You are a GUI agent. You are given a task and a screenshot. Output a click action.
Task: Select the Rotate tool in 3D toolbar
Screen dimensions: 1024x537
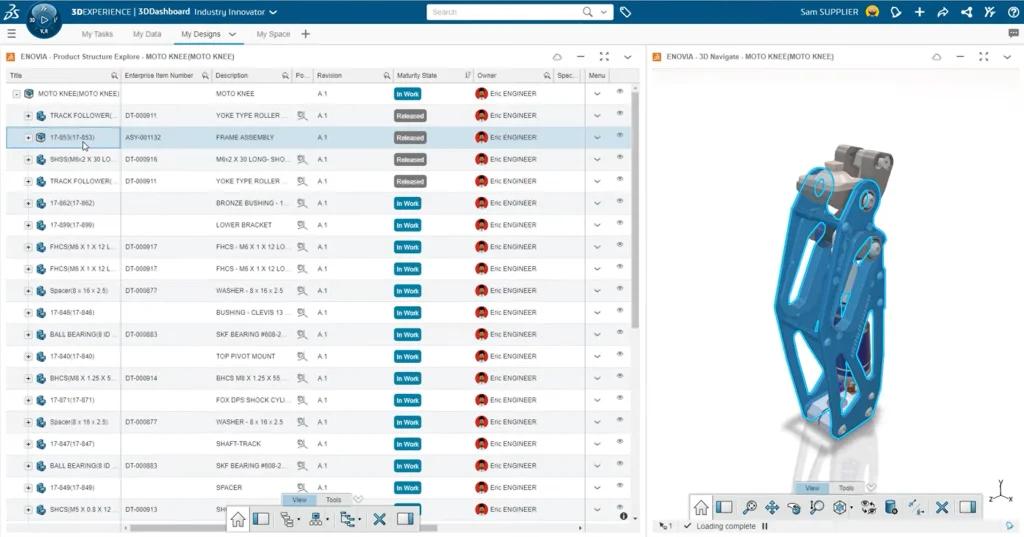point(794,507)
